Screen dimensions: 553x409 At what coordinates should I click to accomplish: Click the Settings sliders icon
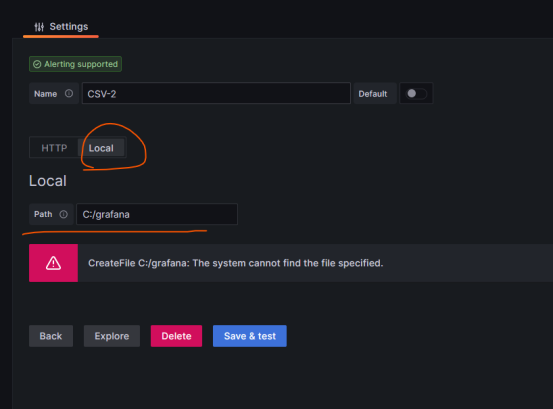tap(39, 27)
